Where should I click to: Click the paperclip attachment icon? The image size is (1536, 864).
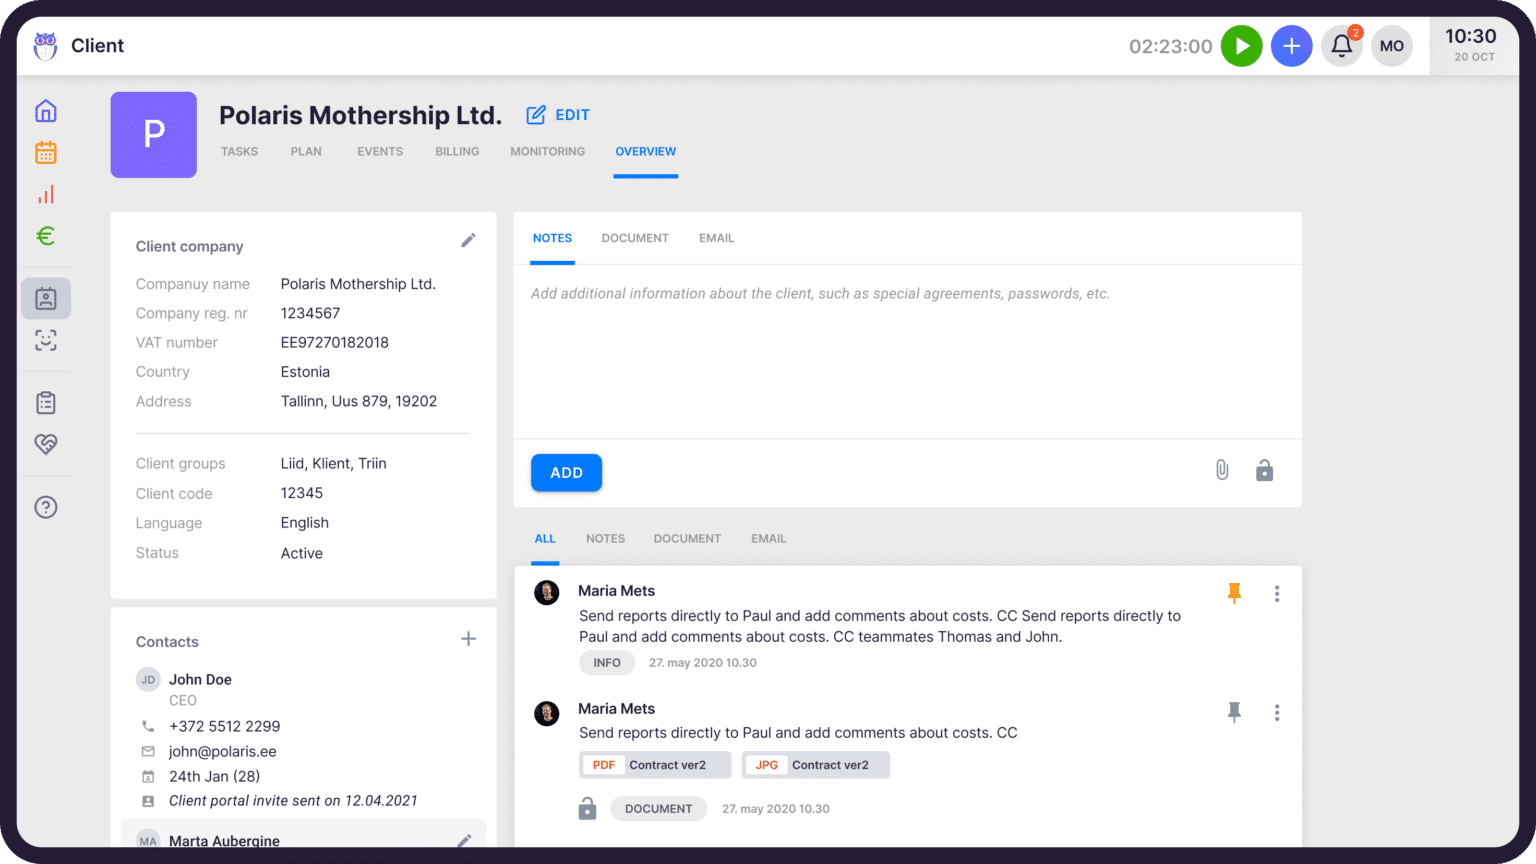pos(1222,470)
